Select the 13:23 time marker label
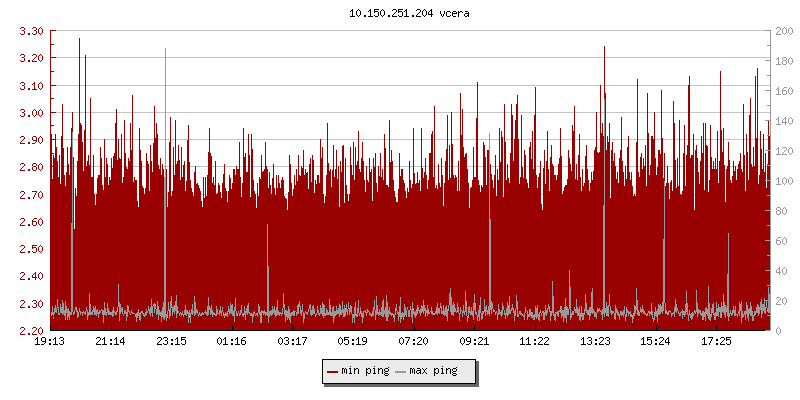 [x=596, y=342]
